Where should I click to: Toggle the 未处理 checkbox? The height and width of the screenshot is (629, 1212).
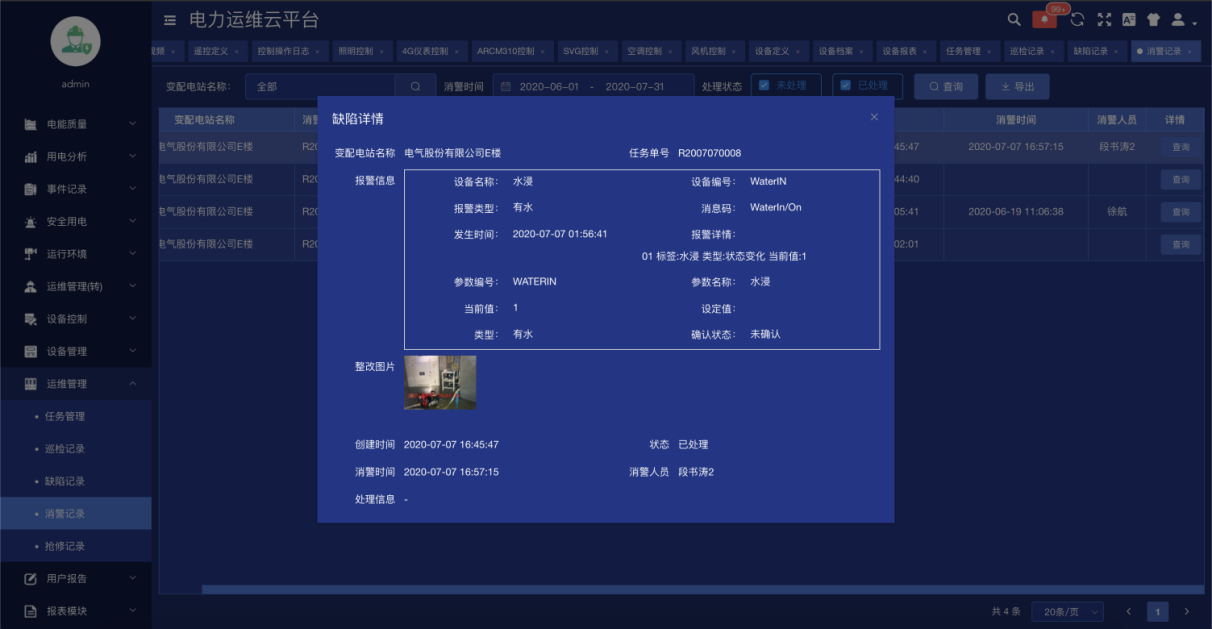click(x=764, y=86)
